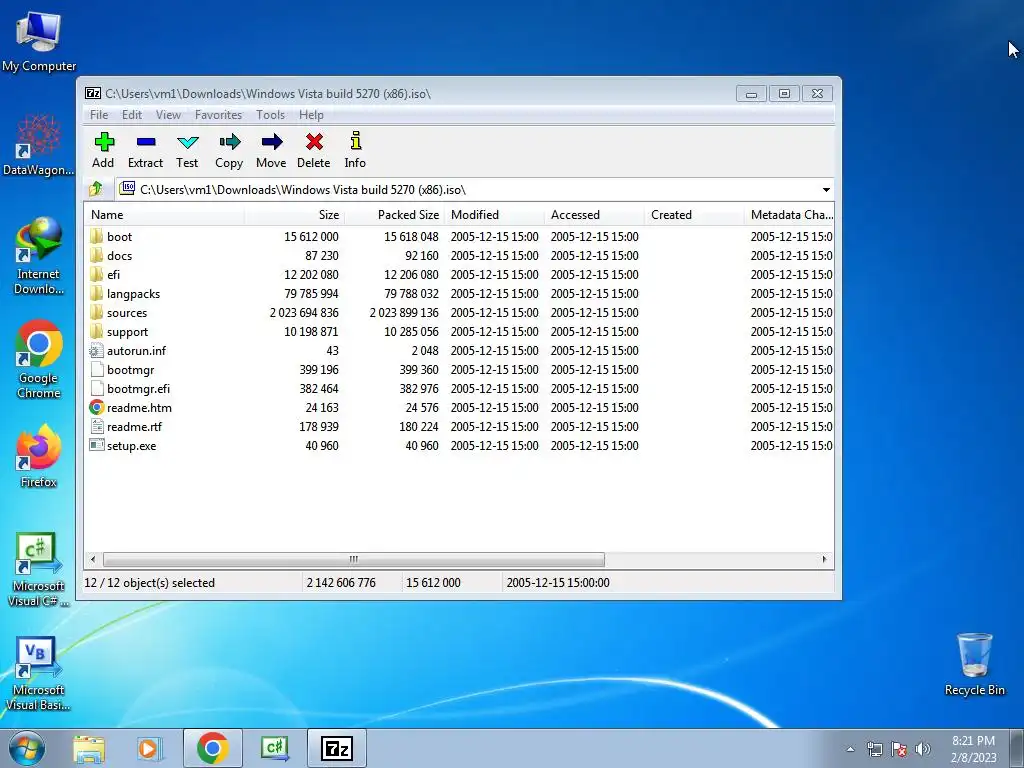Open DataWagon desktop shortcut

click(39, 145)
